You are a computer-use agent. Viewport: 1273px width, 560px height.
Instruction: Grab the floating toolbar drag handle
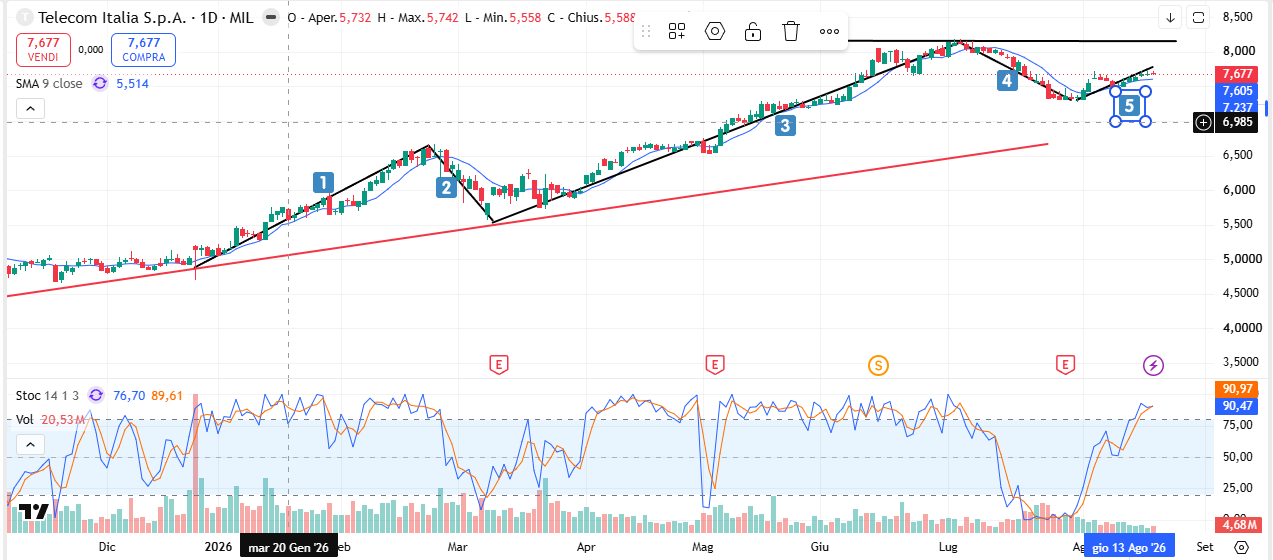coord(646,31)
